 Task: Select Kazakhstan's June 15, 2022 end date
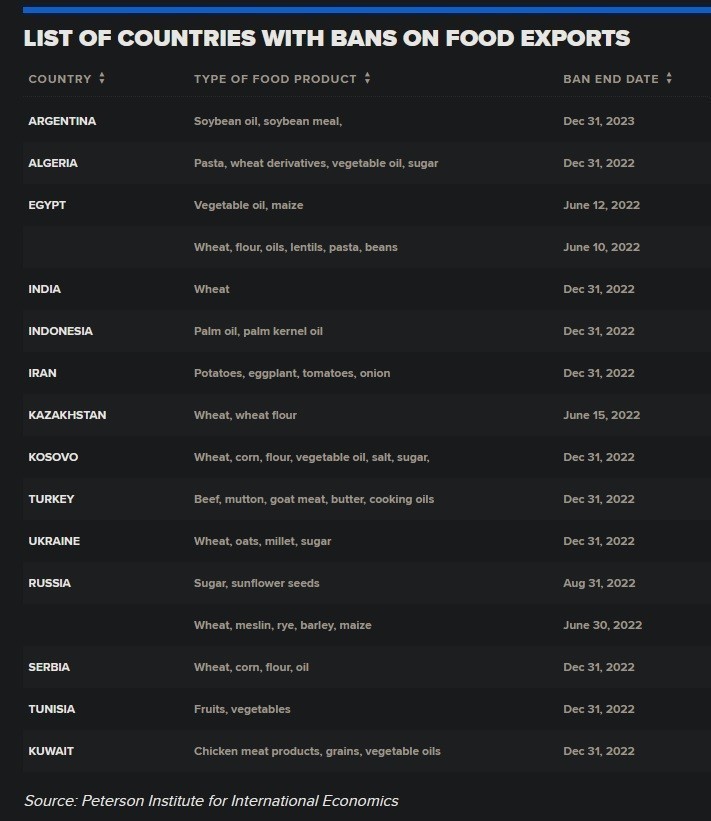pyautogui.click(x=601, y=415)
